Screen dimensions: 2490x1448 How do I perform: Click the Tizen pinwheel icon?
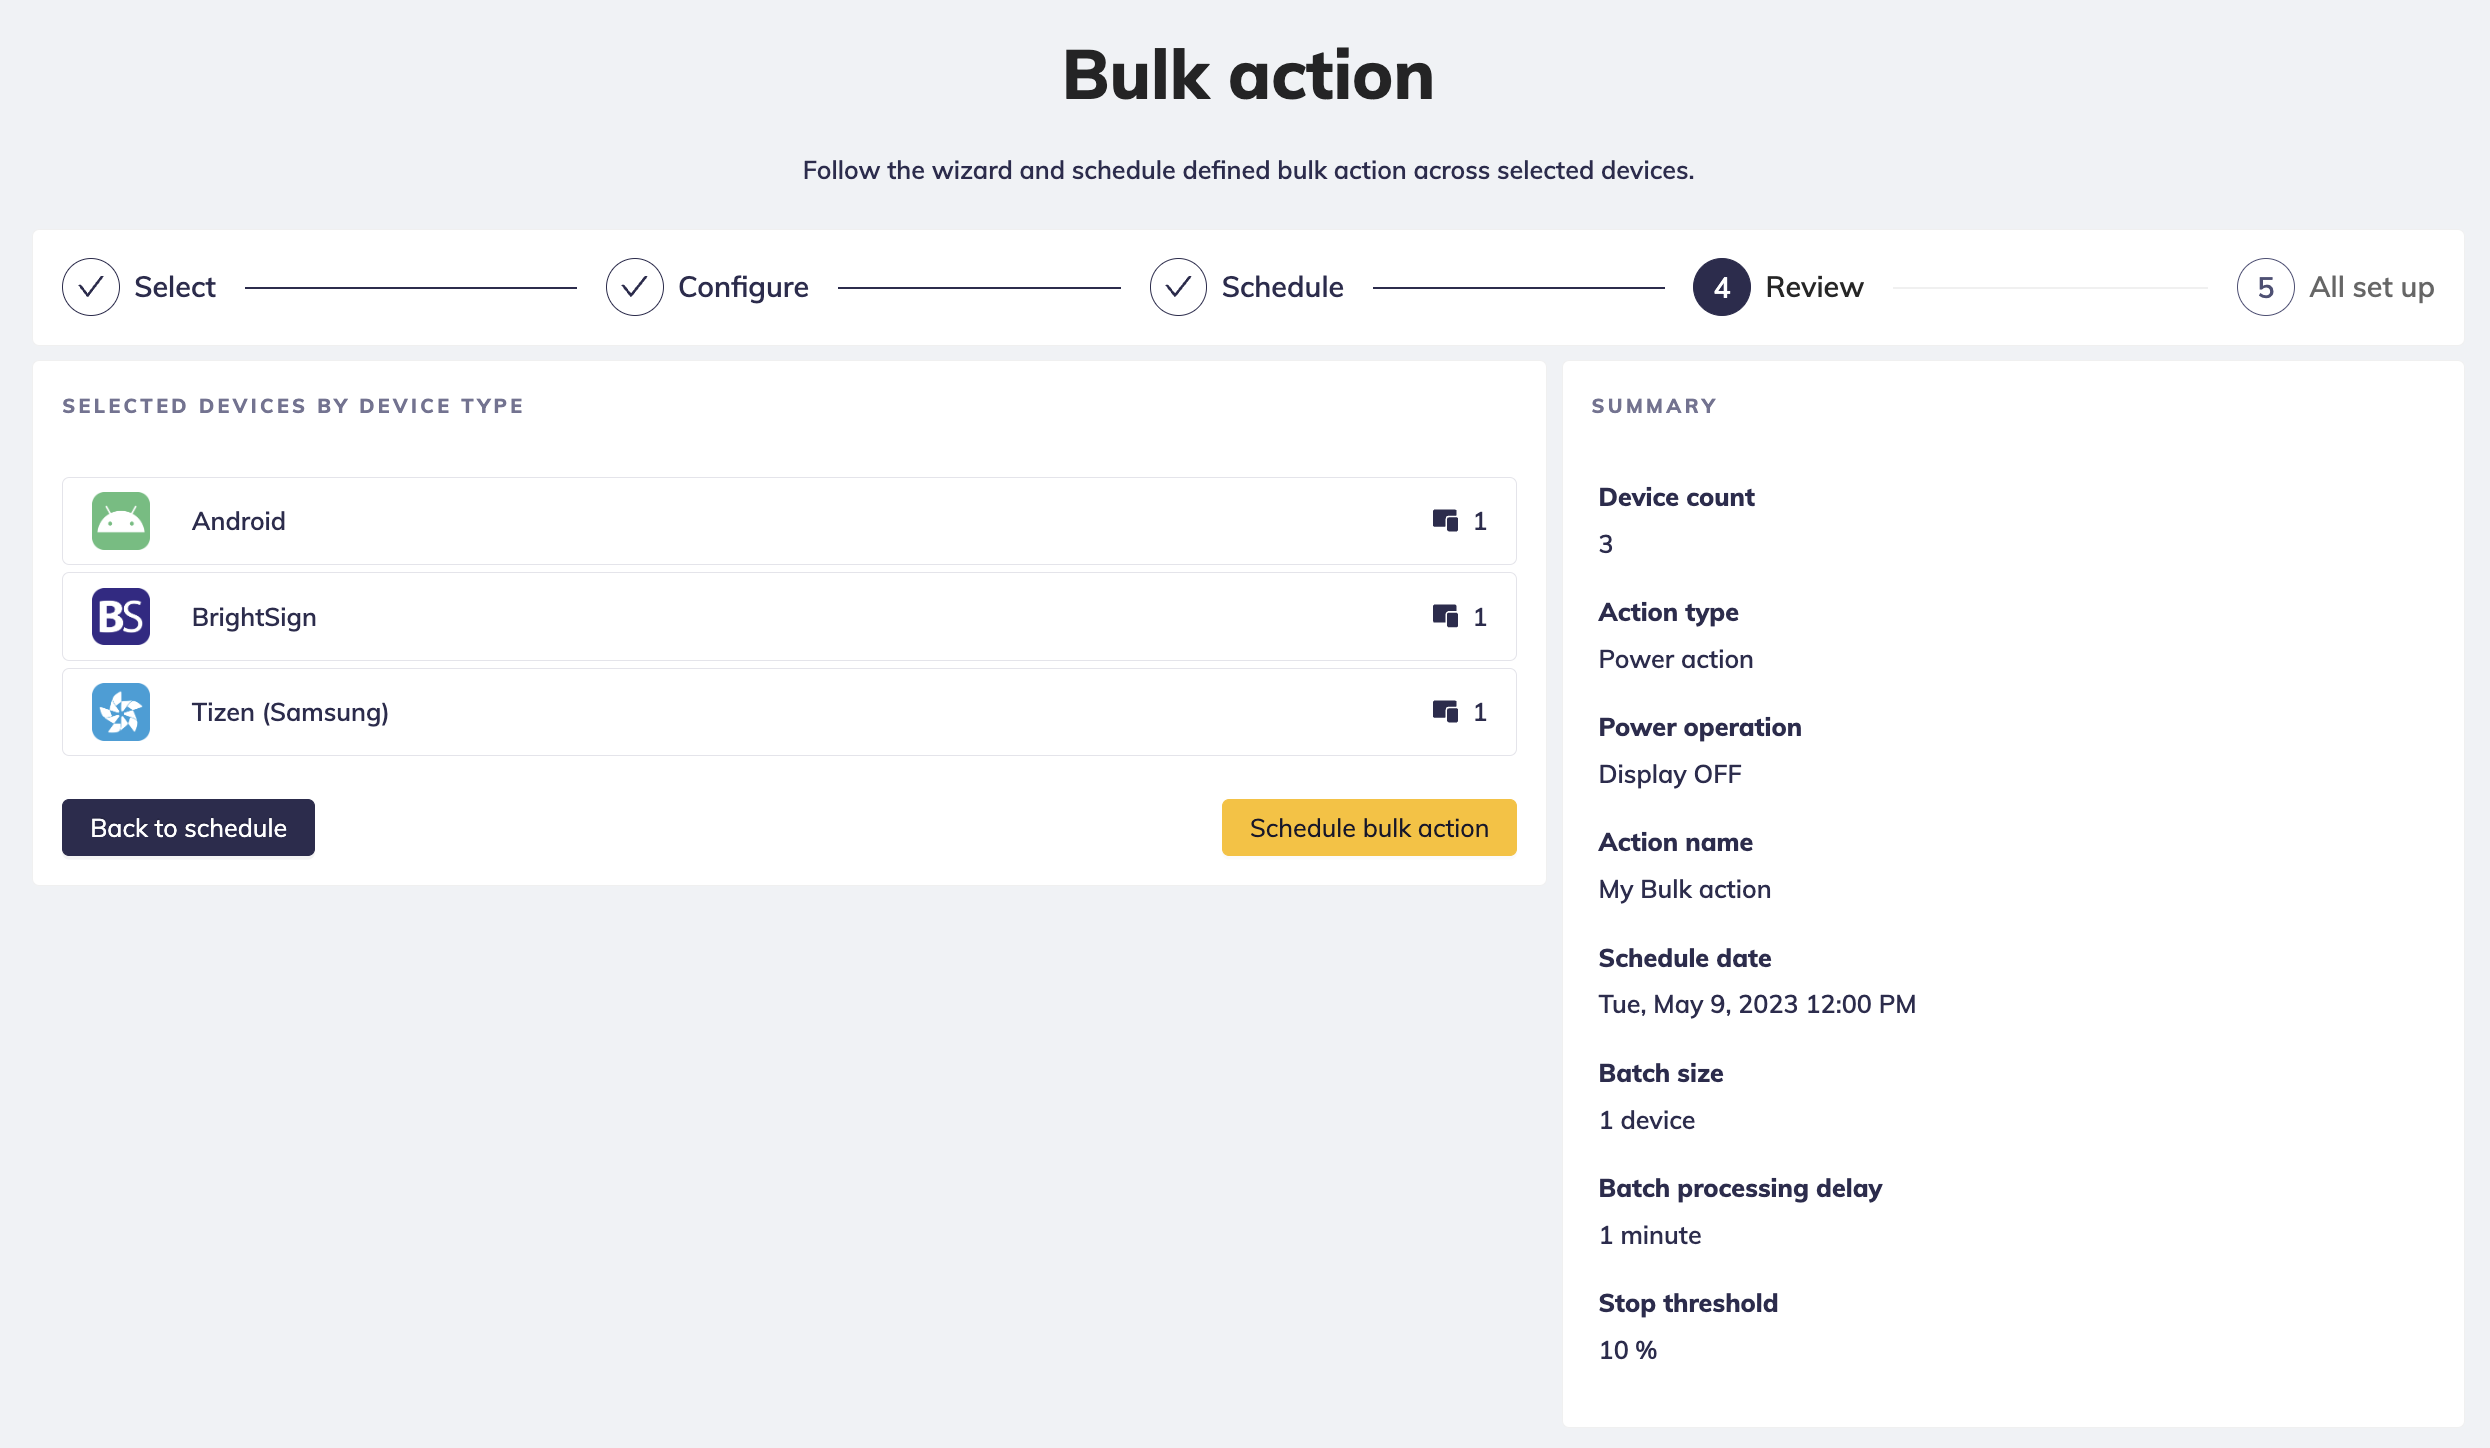coord(121,712)
